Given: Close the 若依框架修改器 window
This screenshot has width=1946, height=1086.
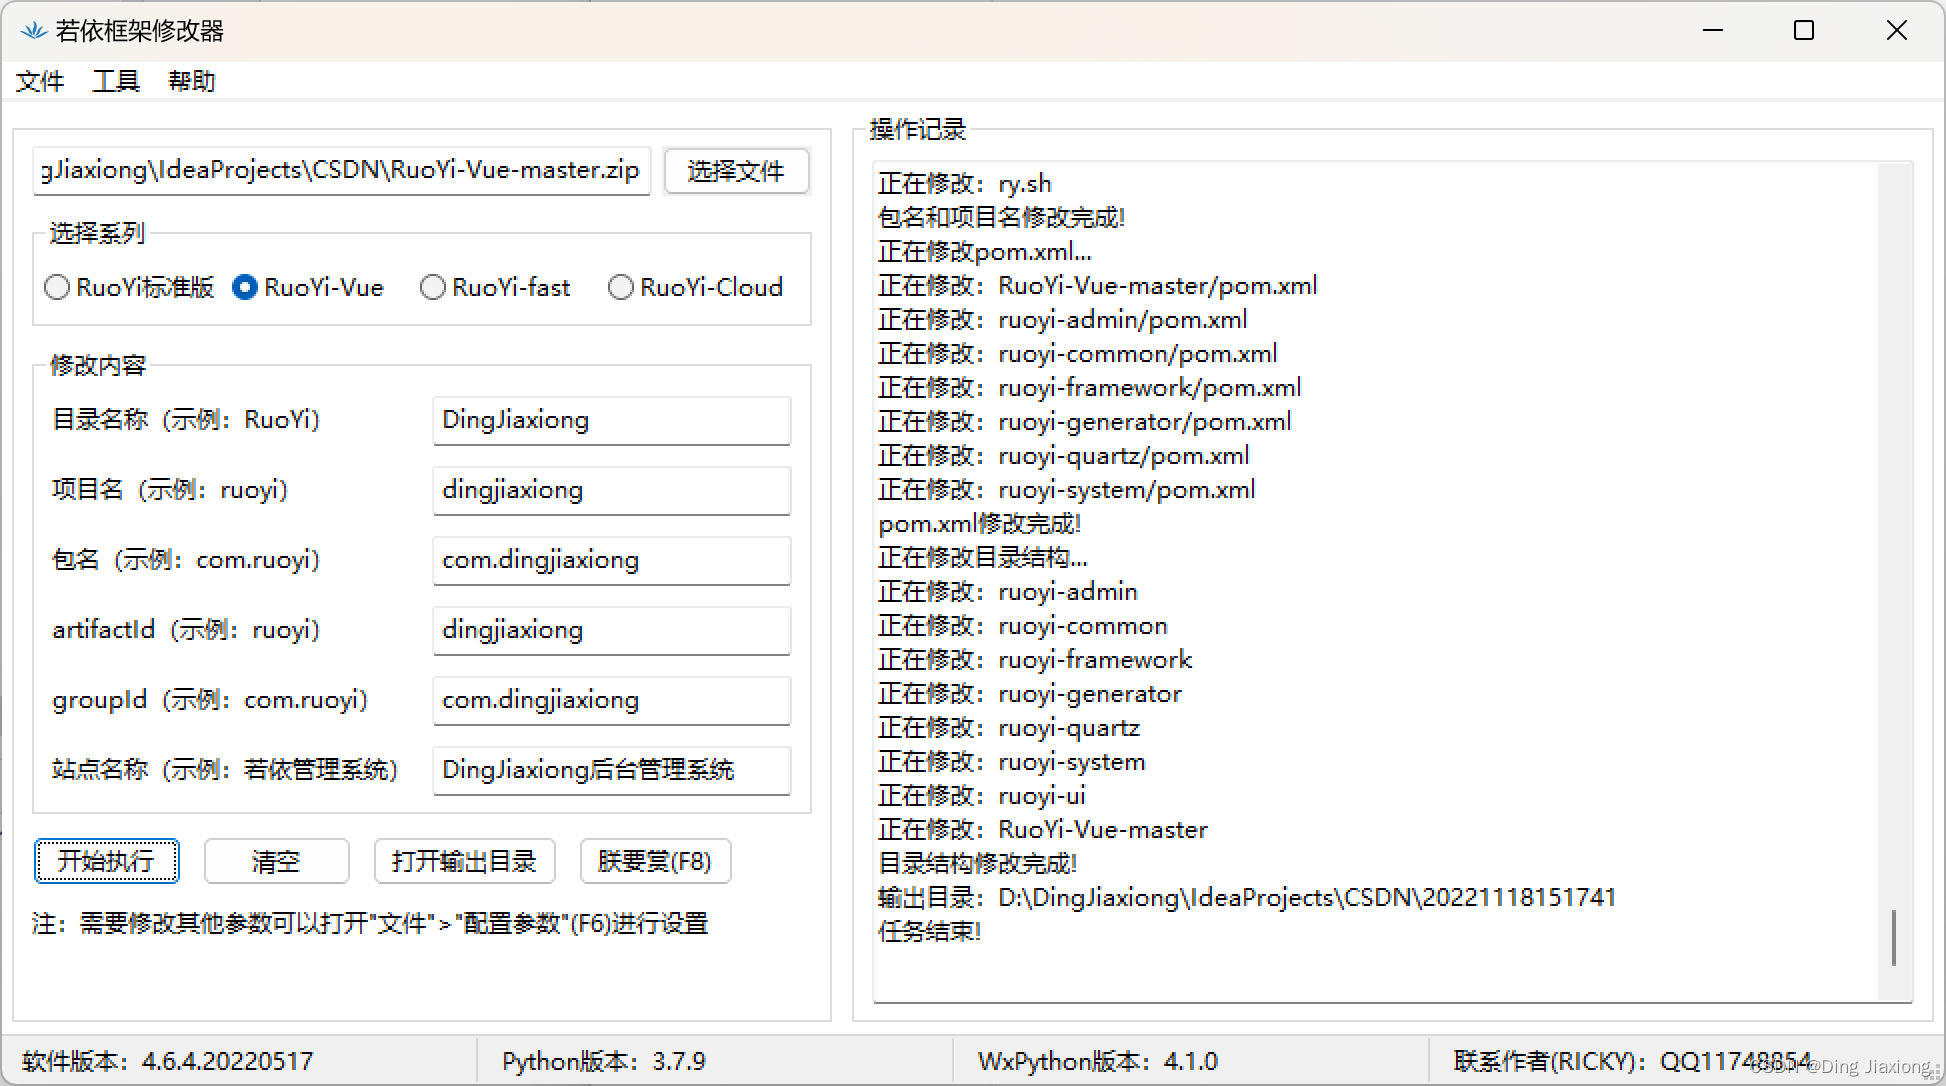Looking at the screenshot, I should pyautogui.click(x=1896, y=31).
